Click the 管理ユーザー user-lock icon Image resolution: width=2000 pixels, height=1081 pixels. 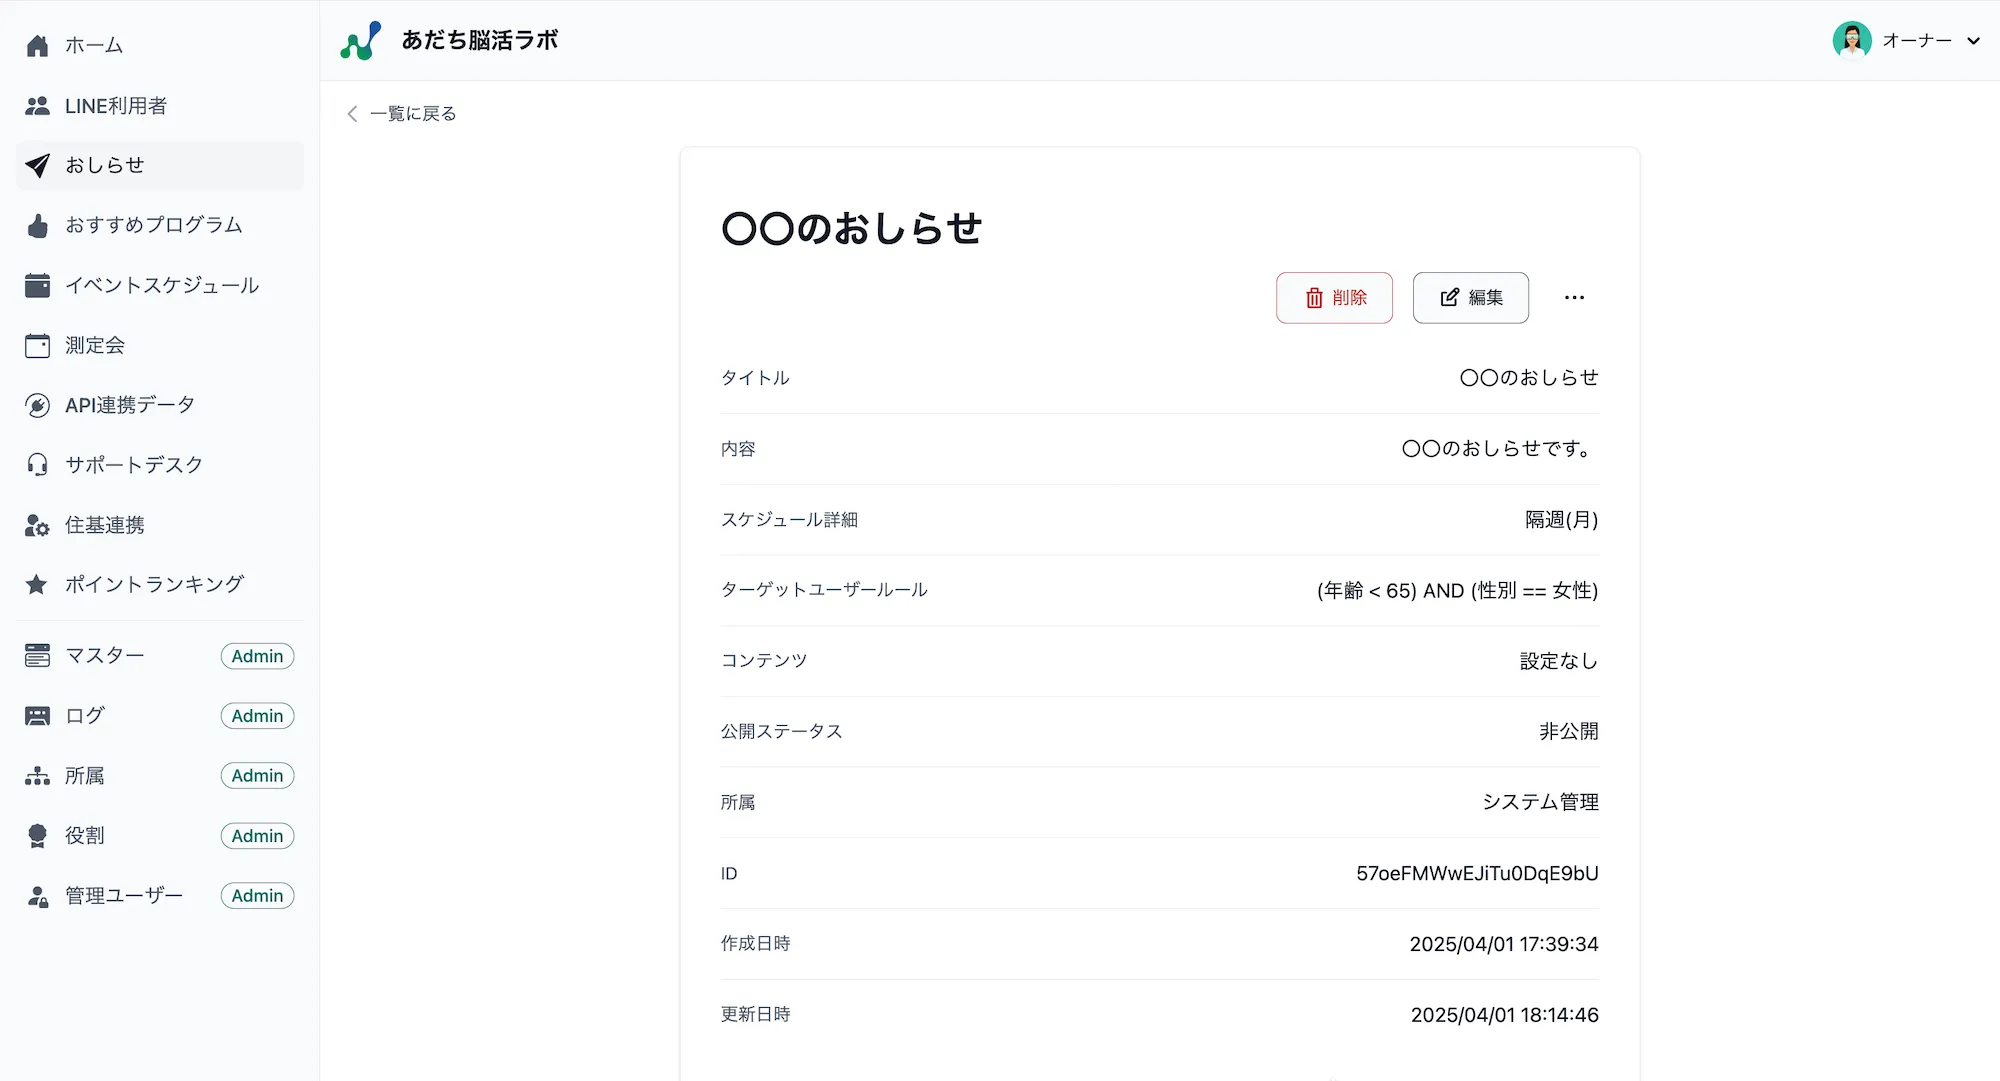(37, 896)
